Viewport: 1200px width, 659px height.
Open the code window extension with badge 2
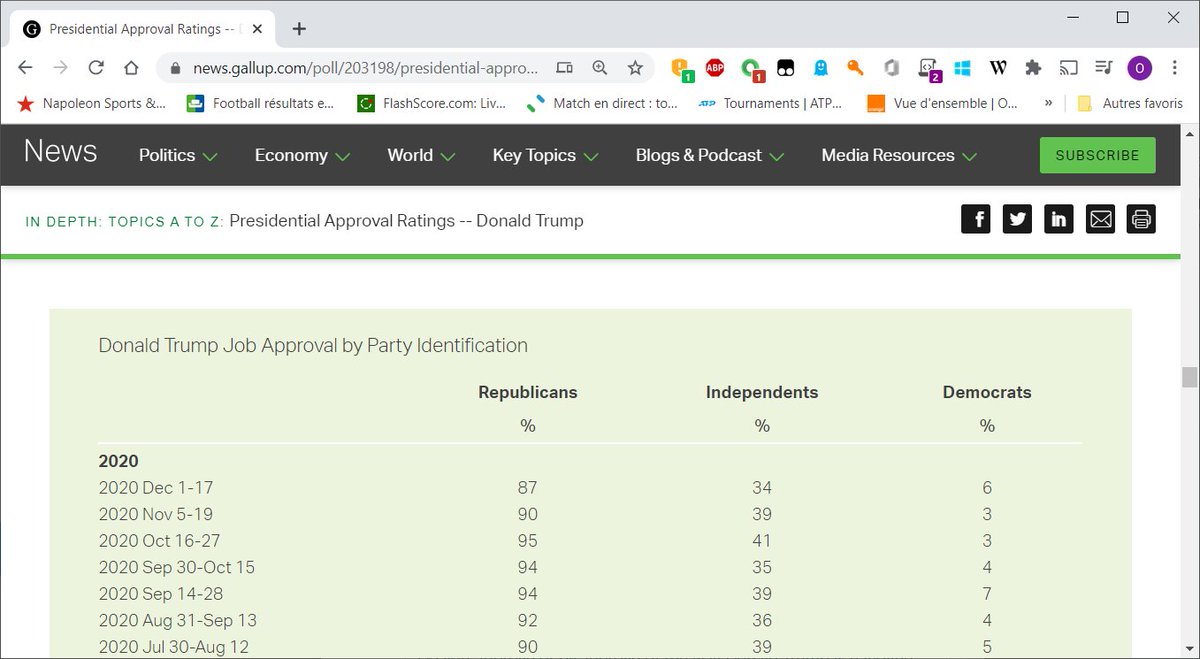tap(928, 69)
